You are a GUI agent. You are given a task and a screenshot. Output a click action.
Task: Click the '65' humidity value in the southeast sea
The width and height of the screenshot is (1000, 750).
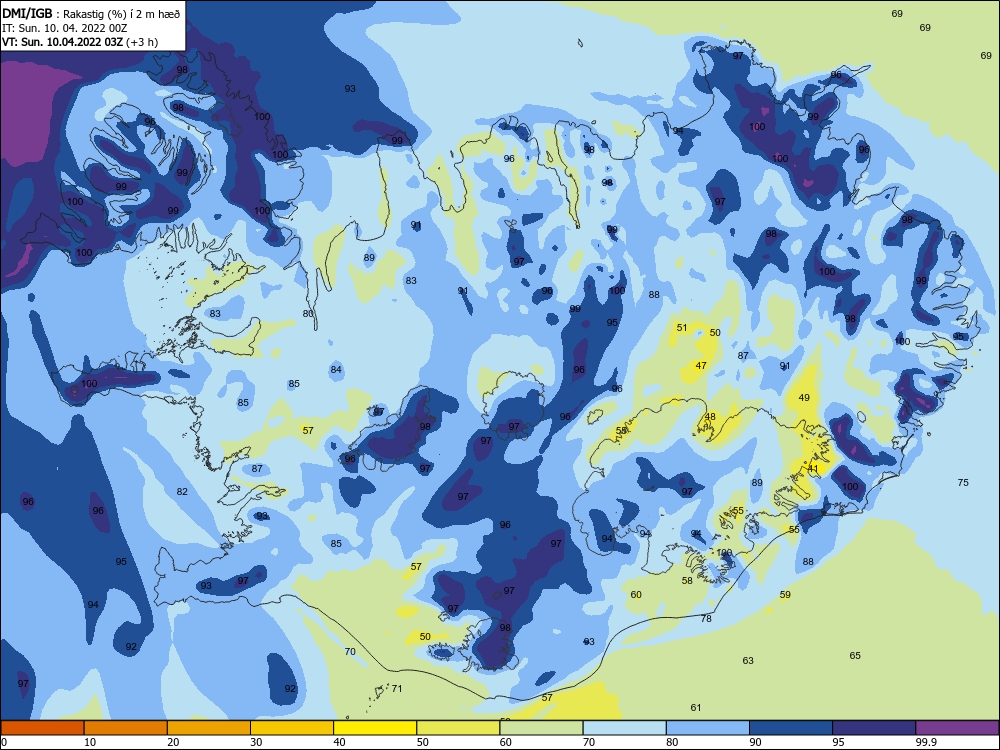(855, 656)
